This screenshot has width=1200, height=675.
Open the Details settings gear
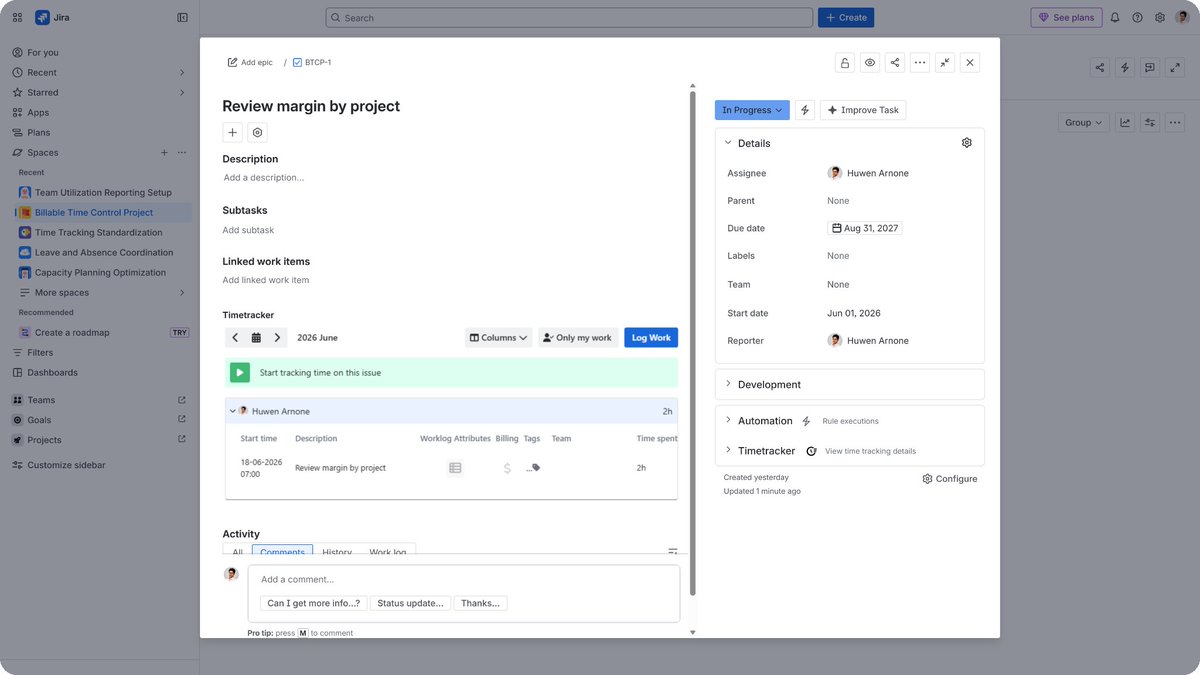click(x=967, y=143)
